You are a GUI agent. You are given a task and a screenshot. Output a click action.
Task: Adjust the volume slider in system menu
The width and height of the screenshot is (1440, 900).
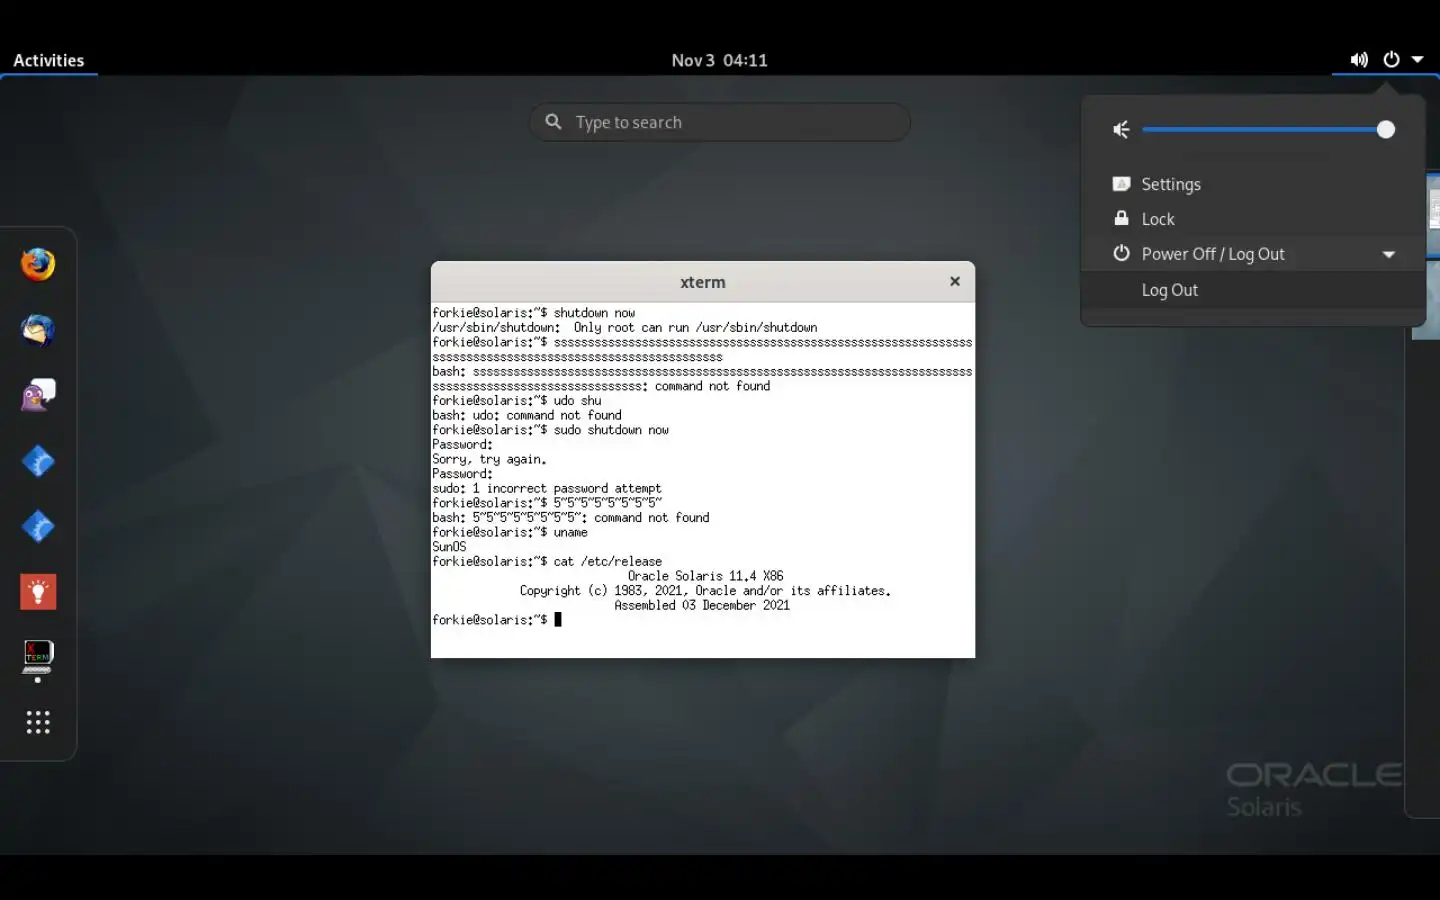tap(1268, 130)
